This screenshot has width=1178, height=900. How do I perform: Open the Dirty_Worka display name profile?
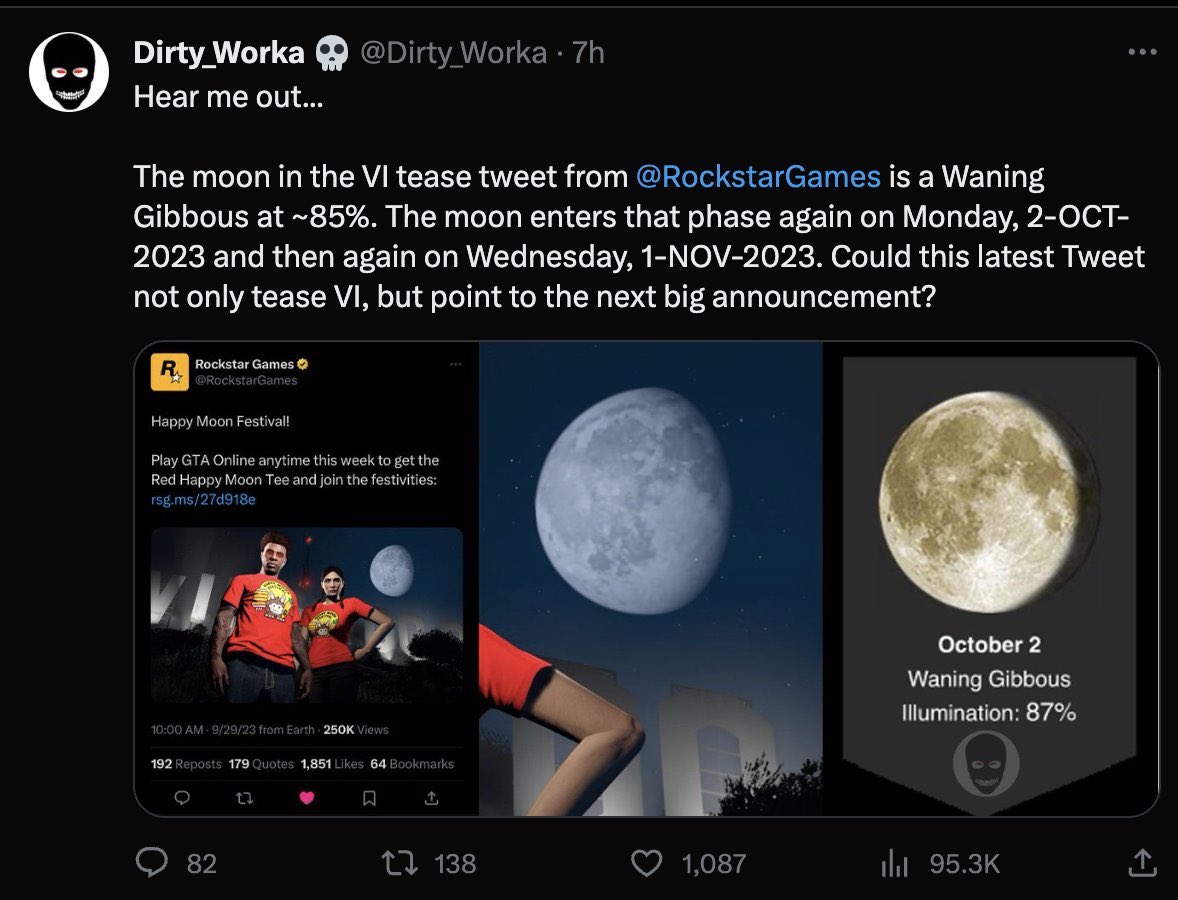pyautogui.click(x=219, y=52)
